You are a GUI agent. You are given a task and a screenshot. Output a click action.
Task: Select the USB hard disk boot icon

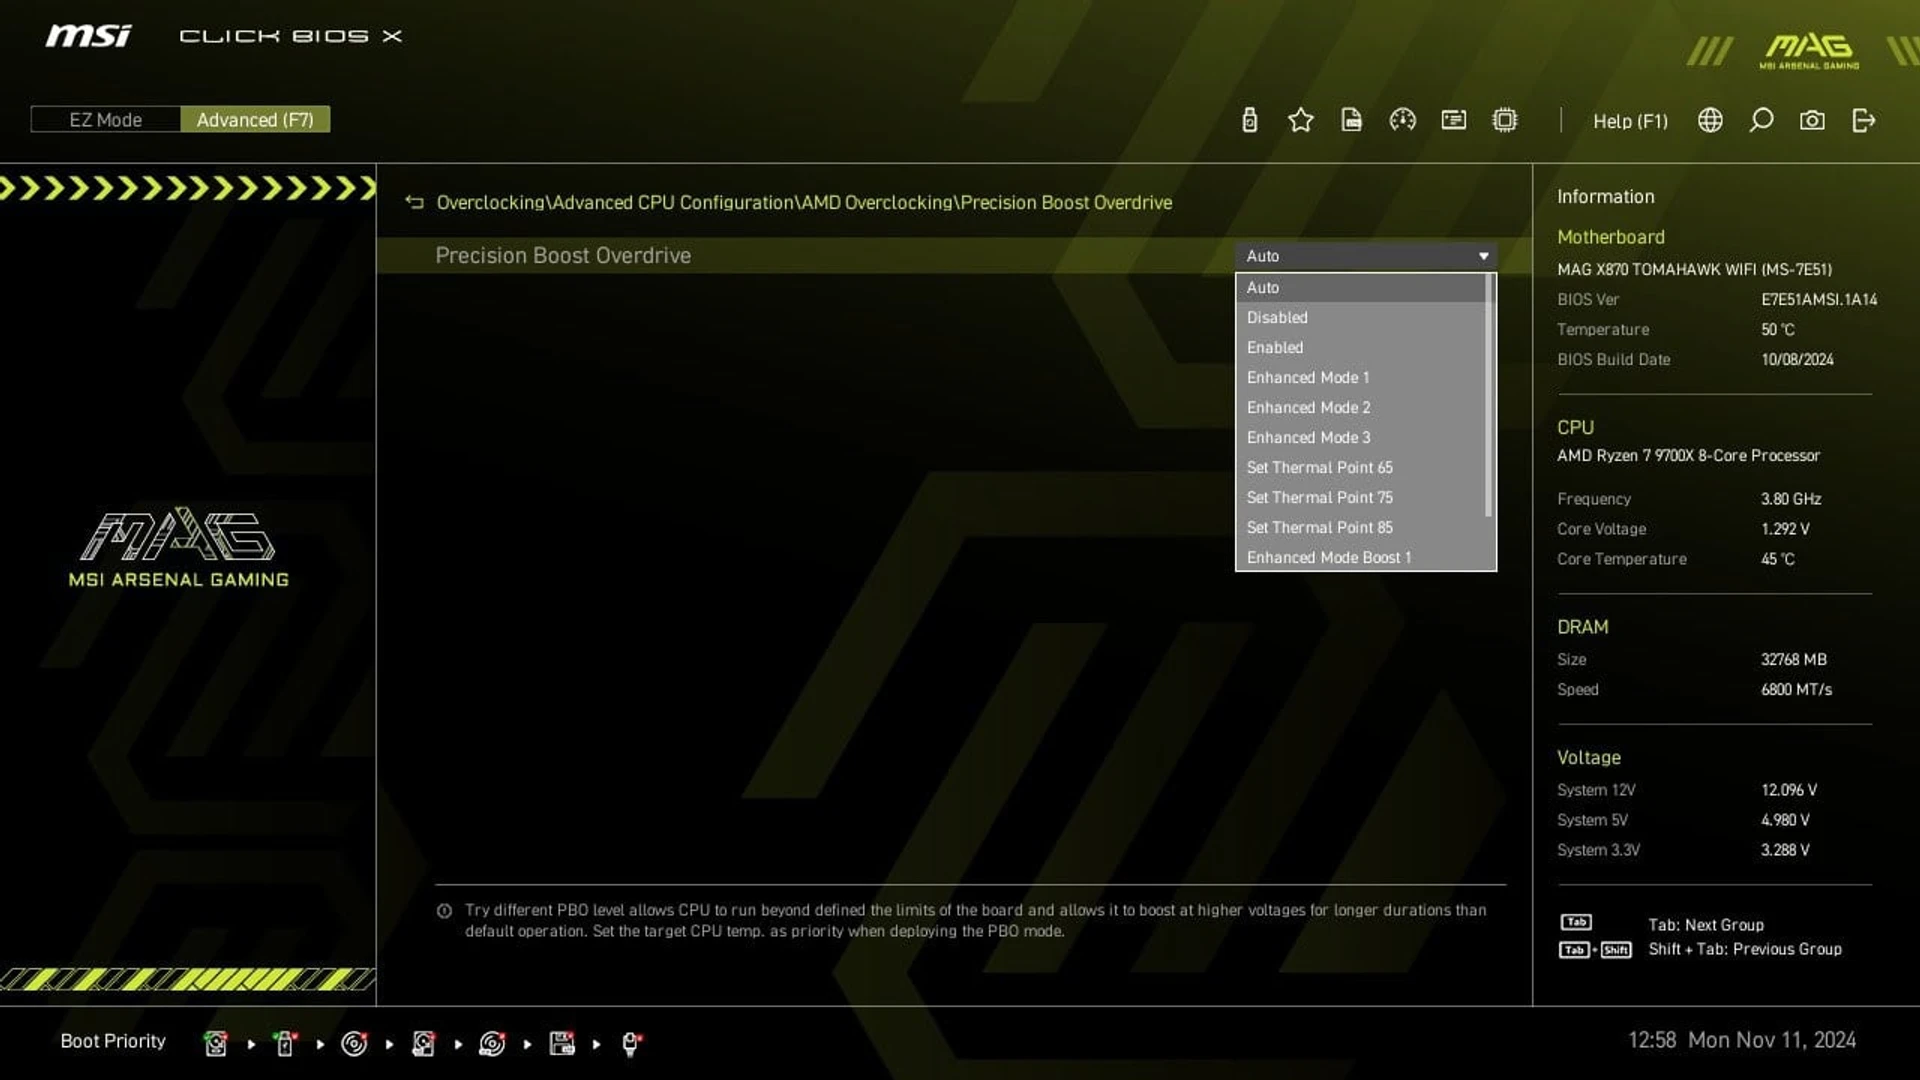pos(423,1043)
